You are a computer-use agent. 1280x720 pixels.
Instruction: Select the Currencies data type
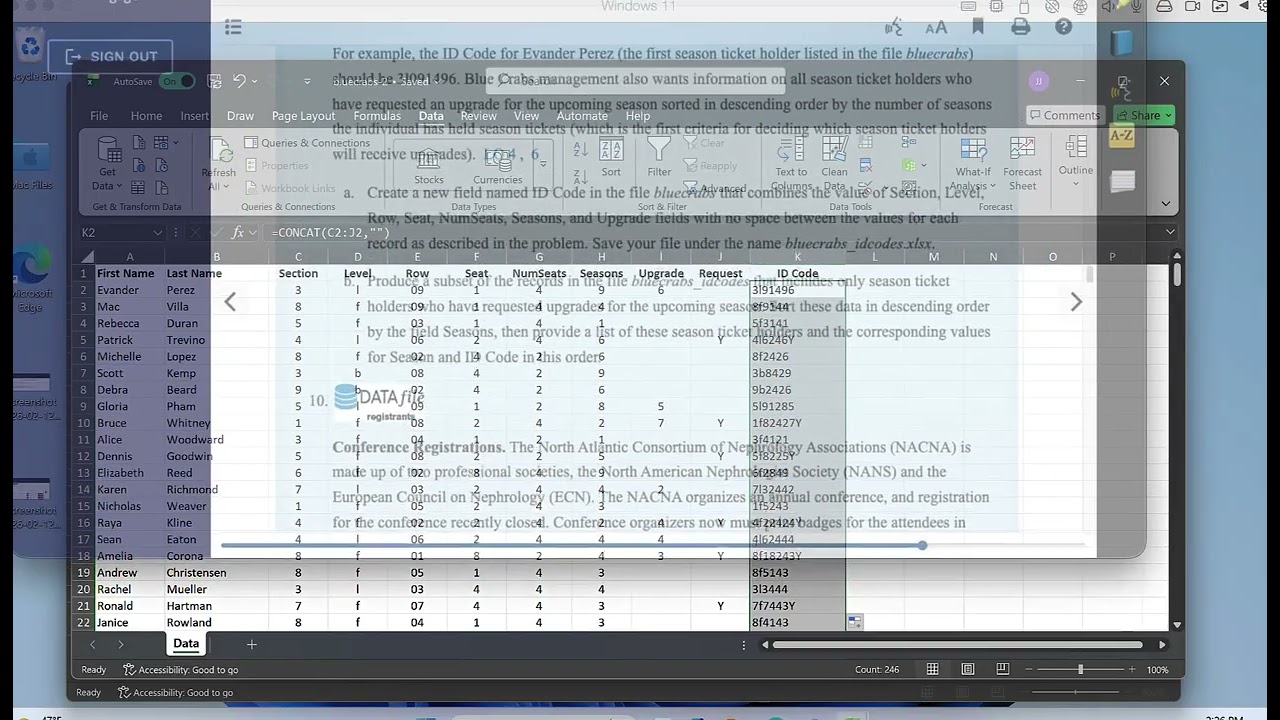pyautogui.click(x=498, y=167)
